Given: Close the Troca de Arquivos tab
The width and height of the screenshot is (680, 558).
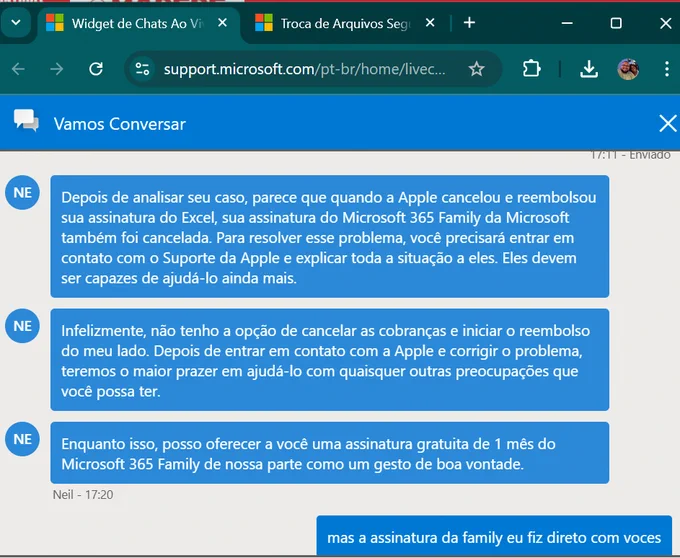Looking at the screenshot, I should (x=430, y=23).
